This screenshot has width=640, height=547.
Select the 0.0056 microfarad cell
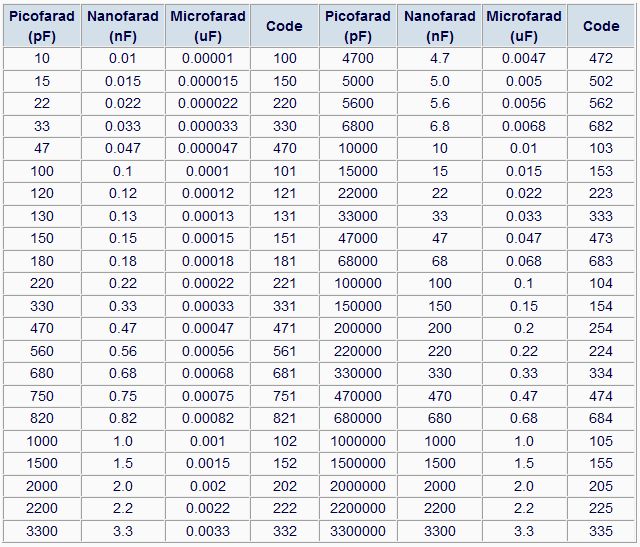pos(524,103)
